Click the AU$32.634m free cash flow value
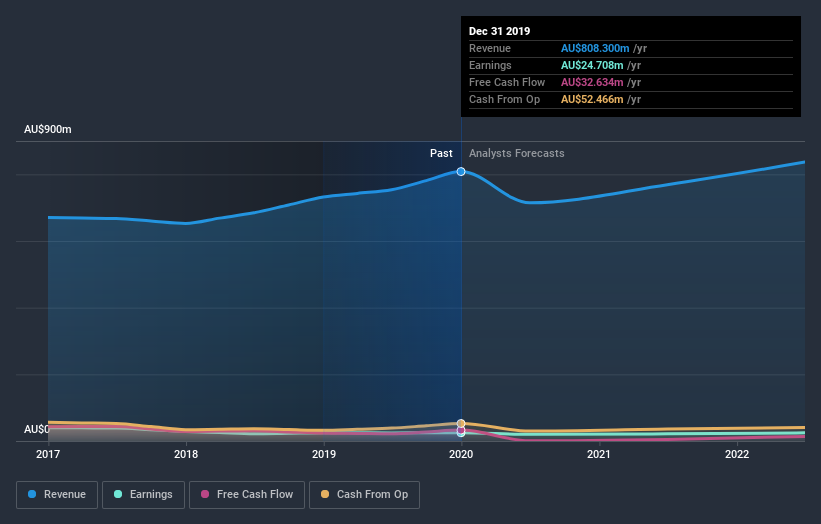Screen dimensions: 821x524 point(592,82)
